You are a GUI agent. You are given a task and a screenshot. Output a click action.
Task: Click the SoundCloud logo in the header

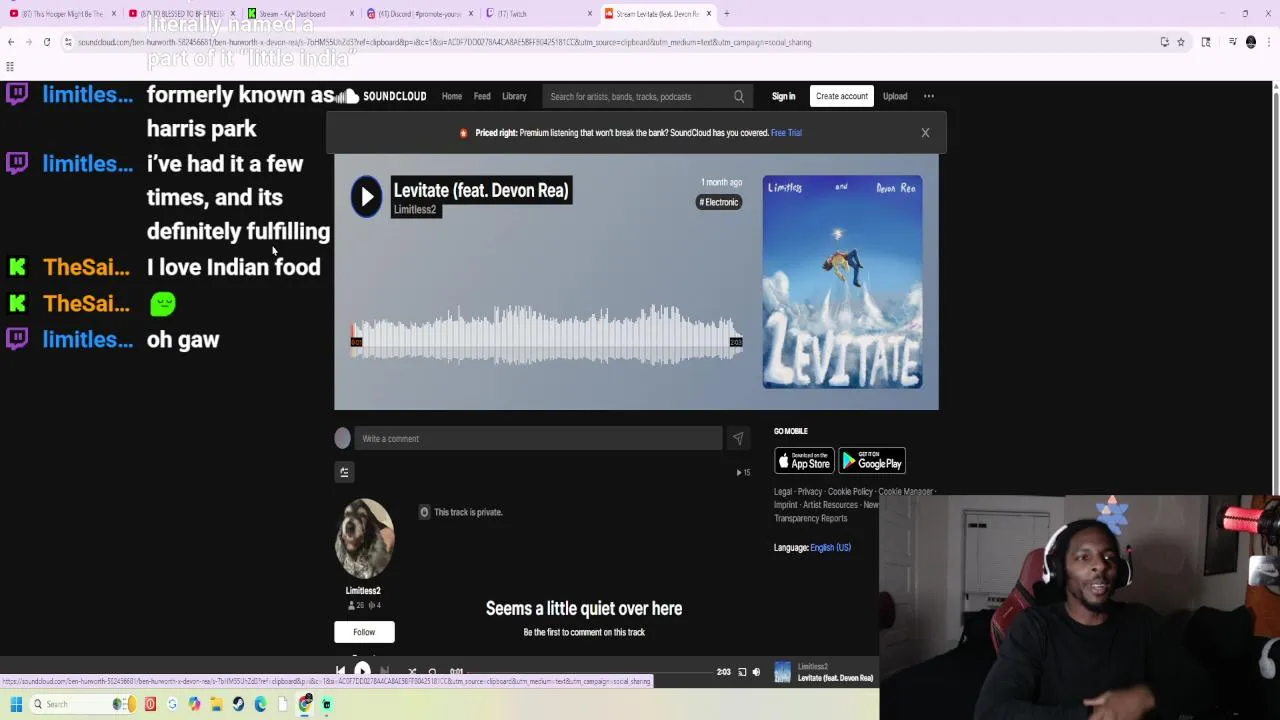pos(381,96)
